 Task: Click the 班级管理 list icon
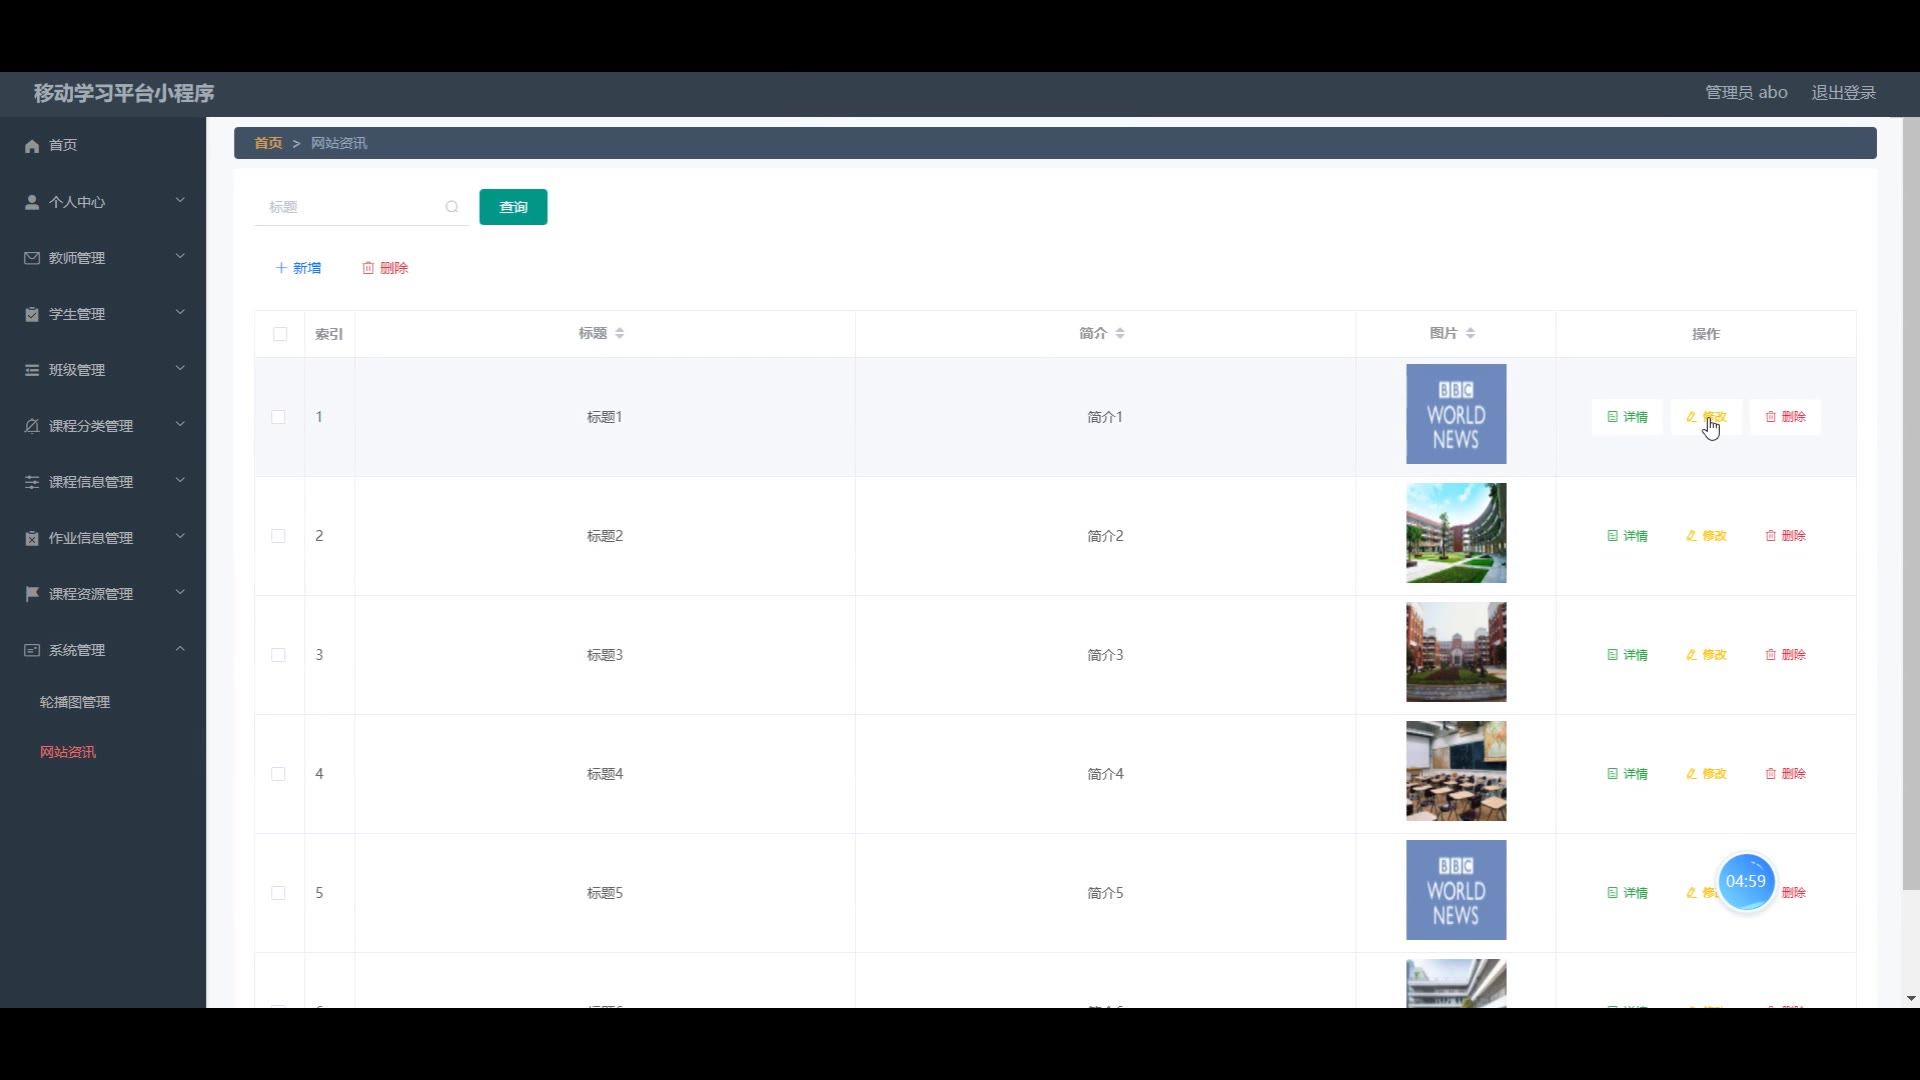pyautogui.click(x=32, y=370)
